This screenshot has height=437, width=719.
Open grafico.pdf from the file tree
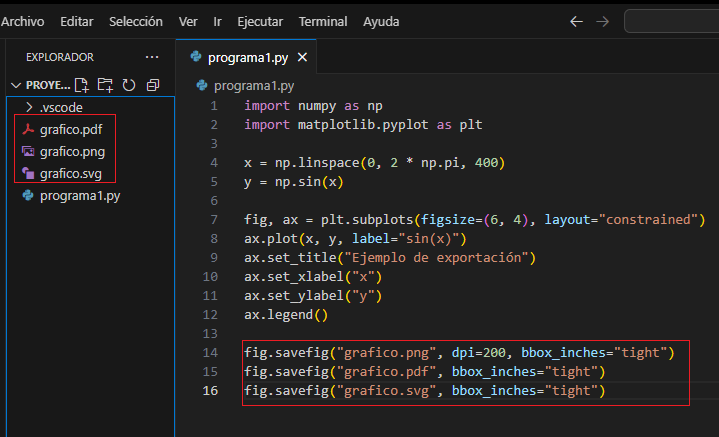[x=71, y=129]
